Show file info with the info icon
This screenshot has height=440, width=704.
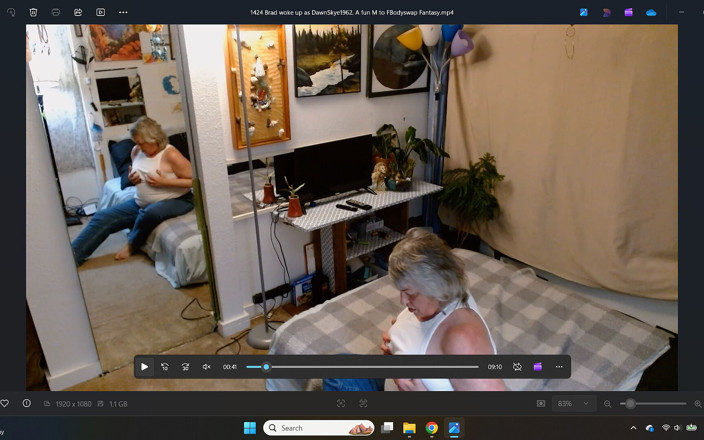pos(27,403)
